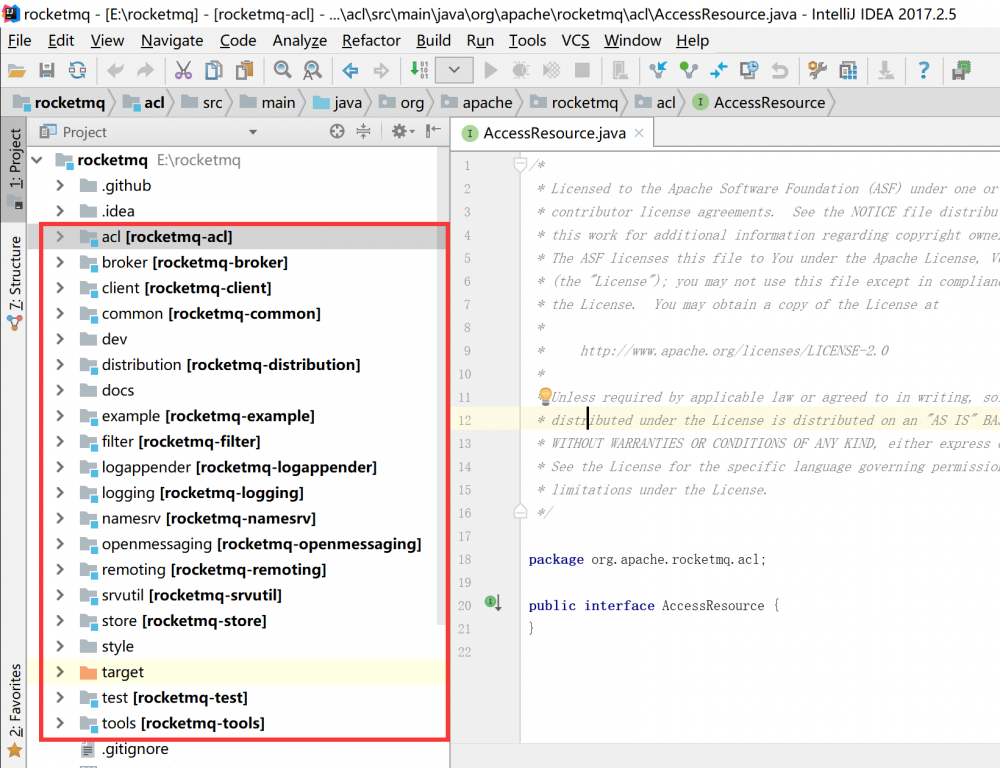1000x768 pixels.
Task: Click the Save All toolbar icon
Action: click(x=46, y=70)
